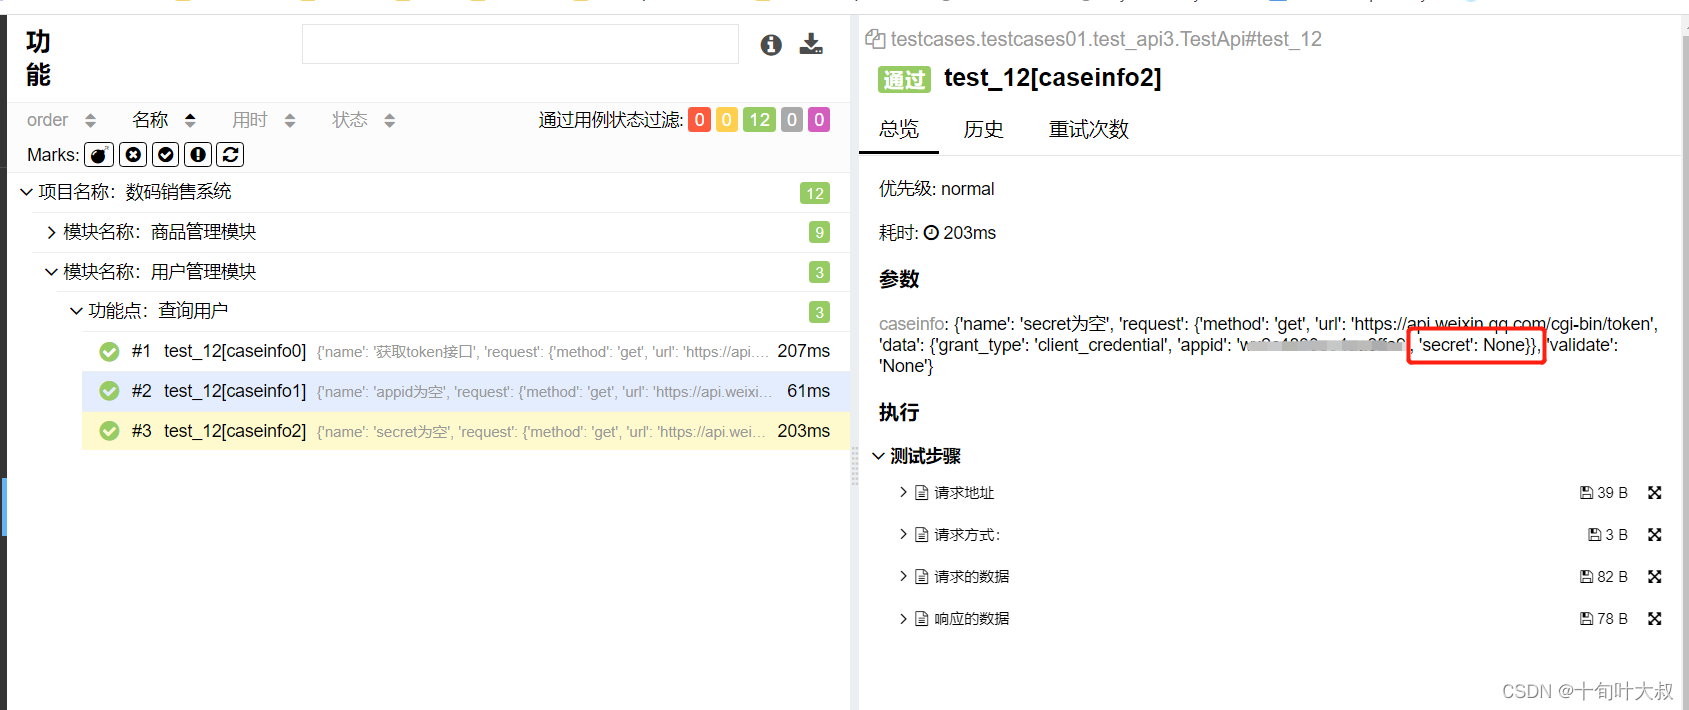Image resolution: width=1689 pixels, height=710 pixels.
Task: Switch to the 历史 tab
Action: pyautogui.click(x=984, y=129)
